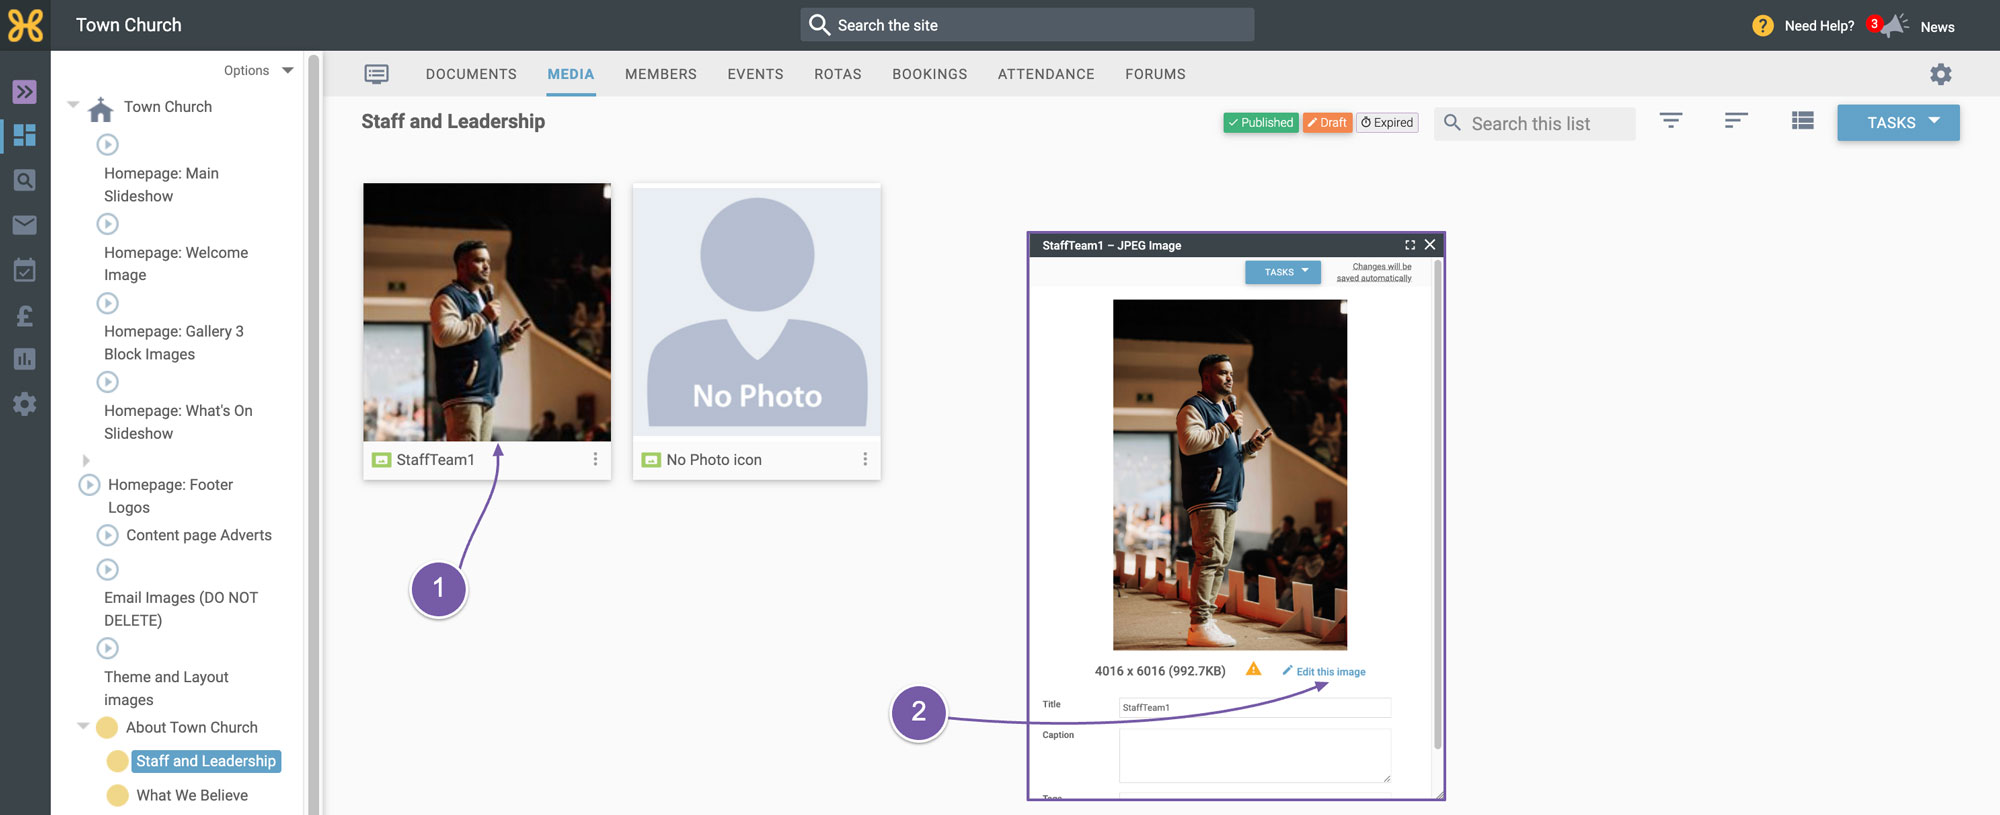Switch to the Media tab

pyautogui.click(x=571, y=74)
